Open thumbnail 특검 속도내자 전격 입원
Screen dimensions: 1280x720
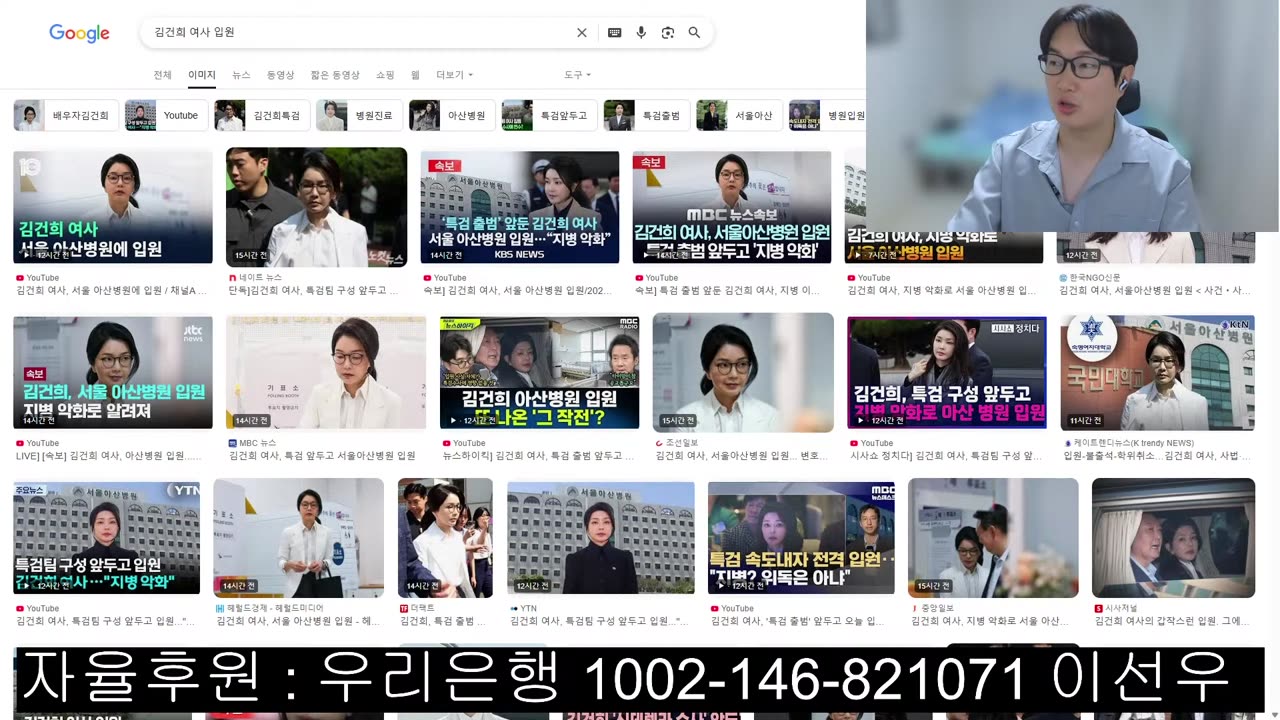[801, 538]
